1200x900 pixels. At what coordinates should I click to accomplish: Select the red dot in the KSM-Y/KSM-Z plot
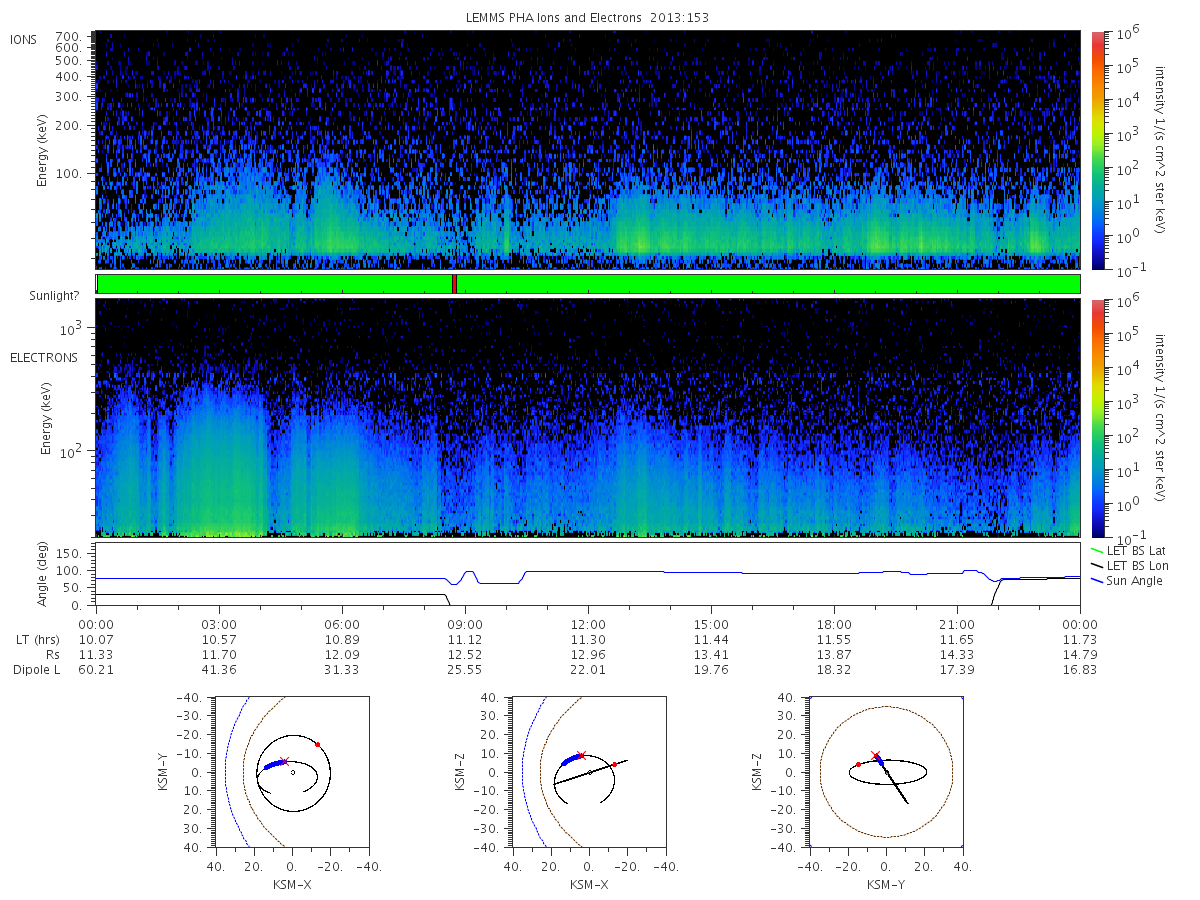[x=858, y=764]
